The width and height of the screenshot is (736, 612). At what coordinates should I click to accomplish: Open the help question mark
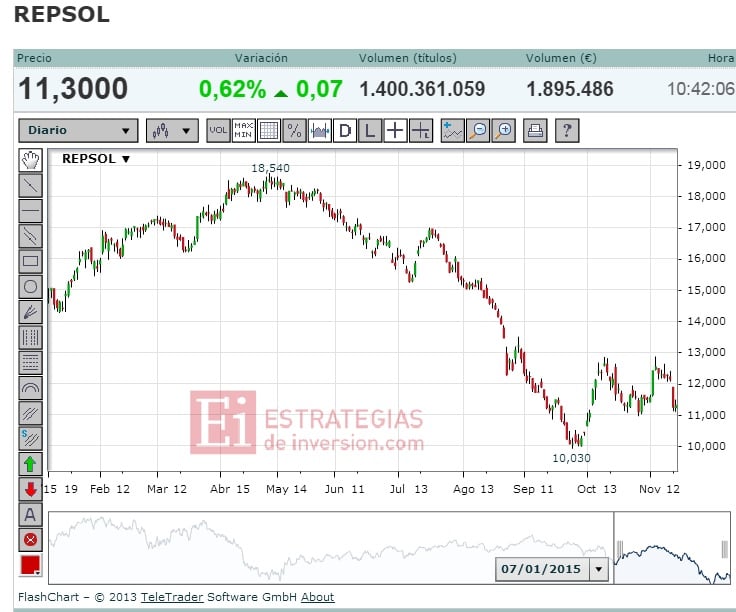tap(567, 130)
